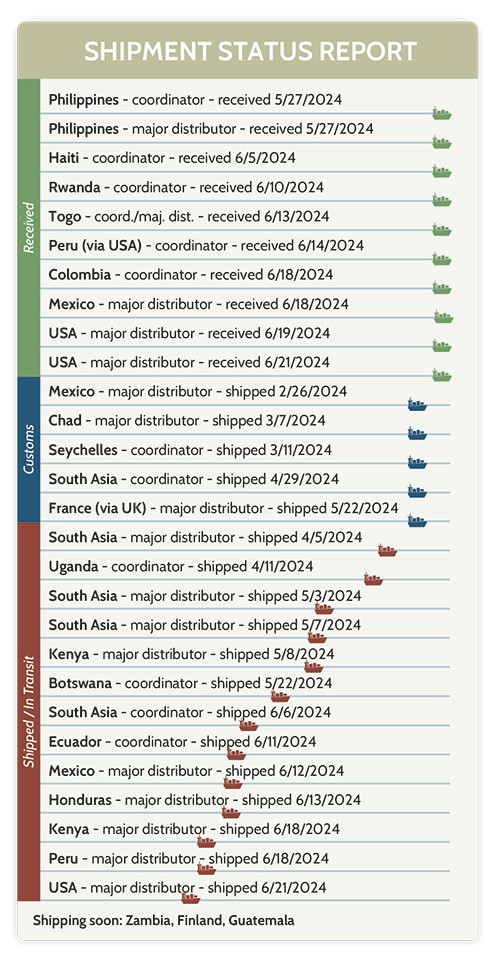Click the red ship on USA shipped 6/21/2024 row
This screenshot has height=963, width=500.
[190, 897]
